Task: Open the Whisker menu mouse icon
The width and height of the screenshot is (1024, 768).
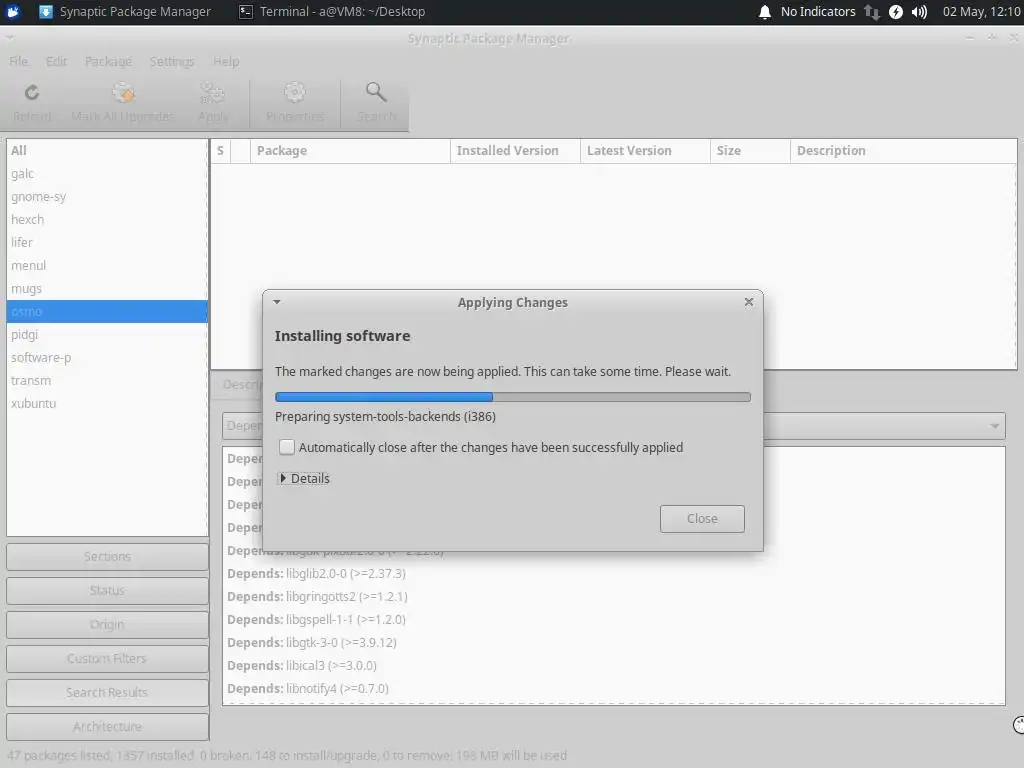Action: click(x=13, y=12)
